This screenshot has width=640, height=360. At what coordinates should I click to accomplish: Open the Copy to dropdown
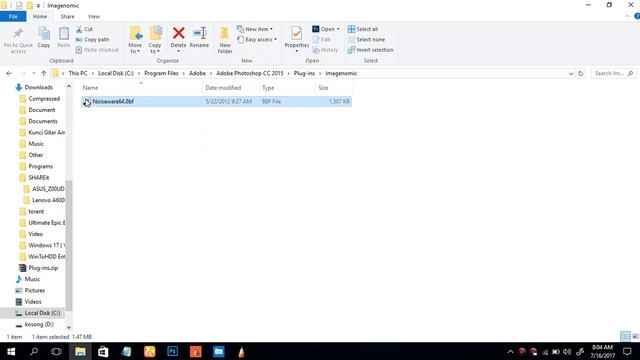[155, 40]
